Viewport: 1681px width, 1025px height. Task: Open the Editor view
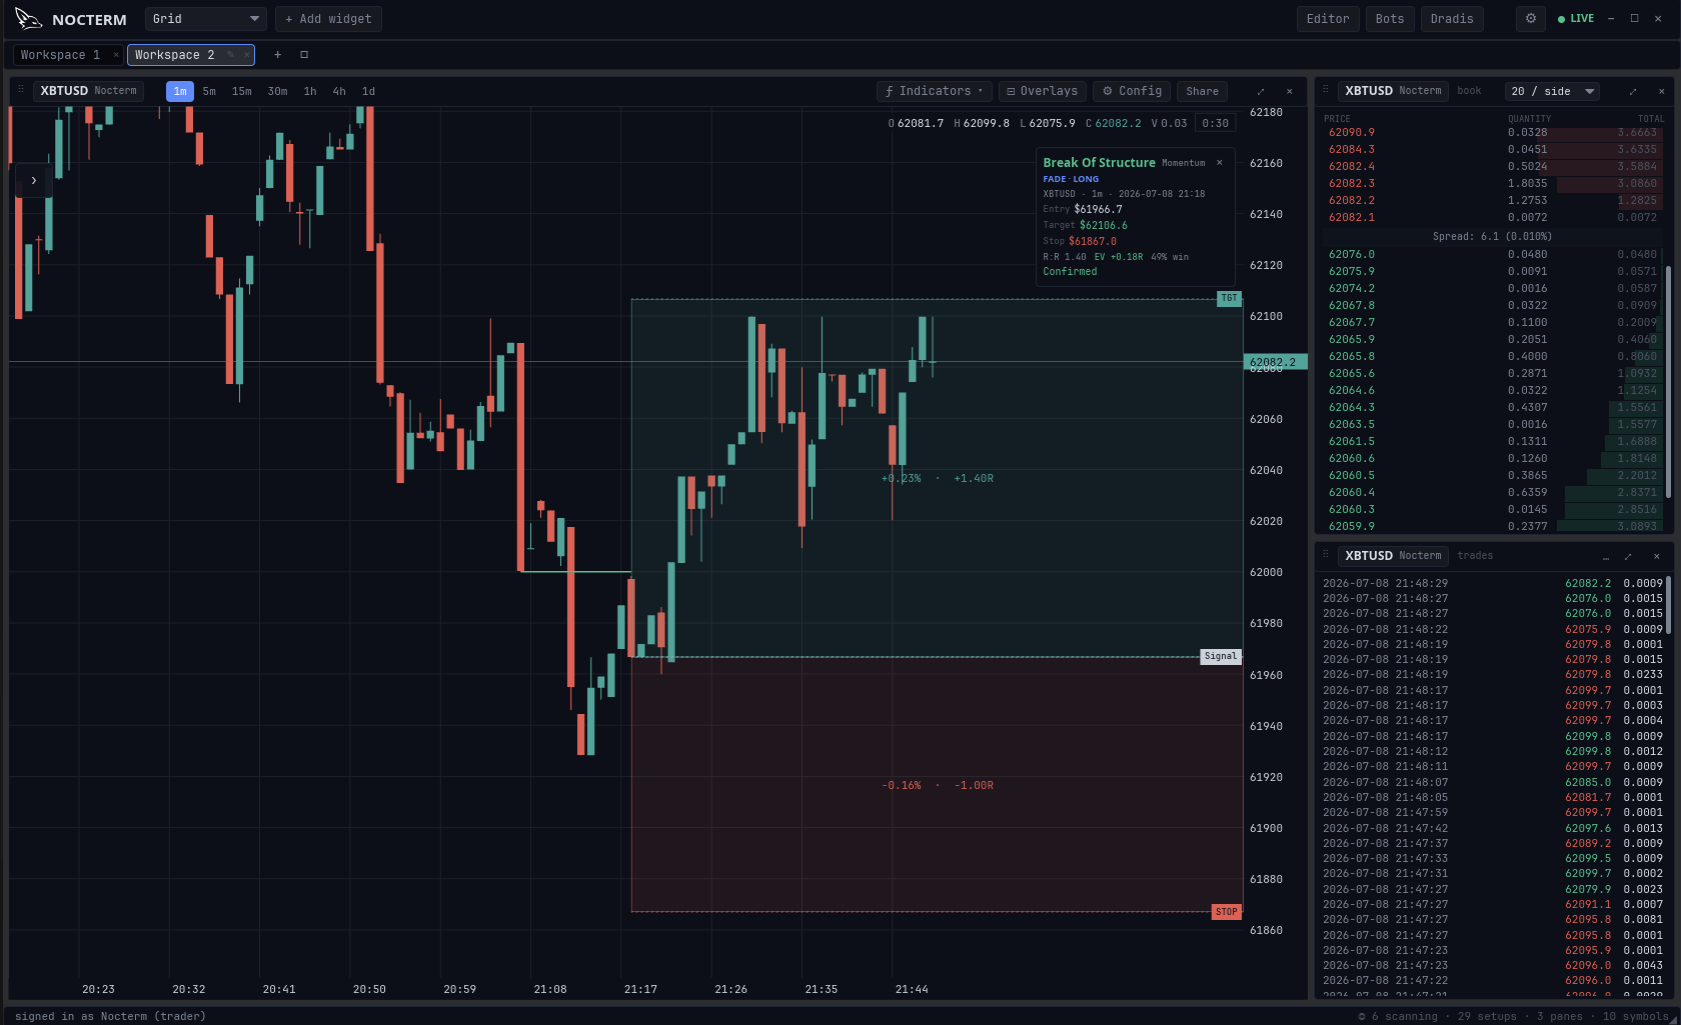1328,19
